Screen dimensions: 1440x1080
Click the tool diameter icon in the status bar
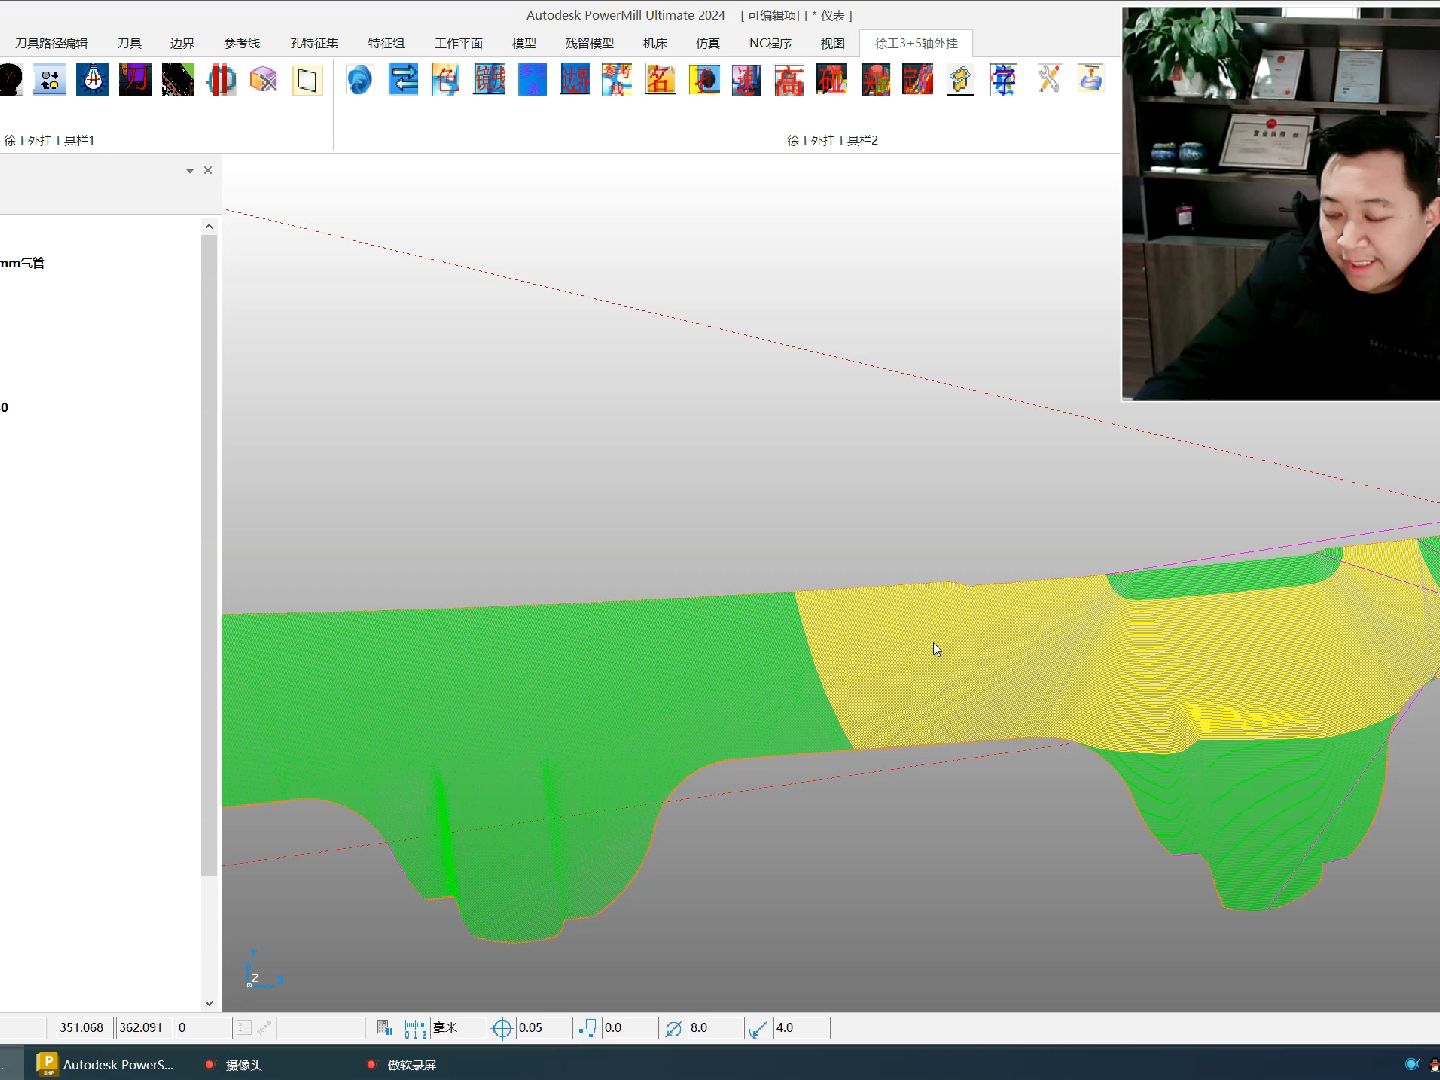673,1028
